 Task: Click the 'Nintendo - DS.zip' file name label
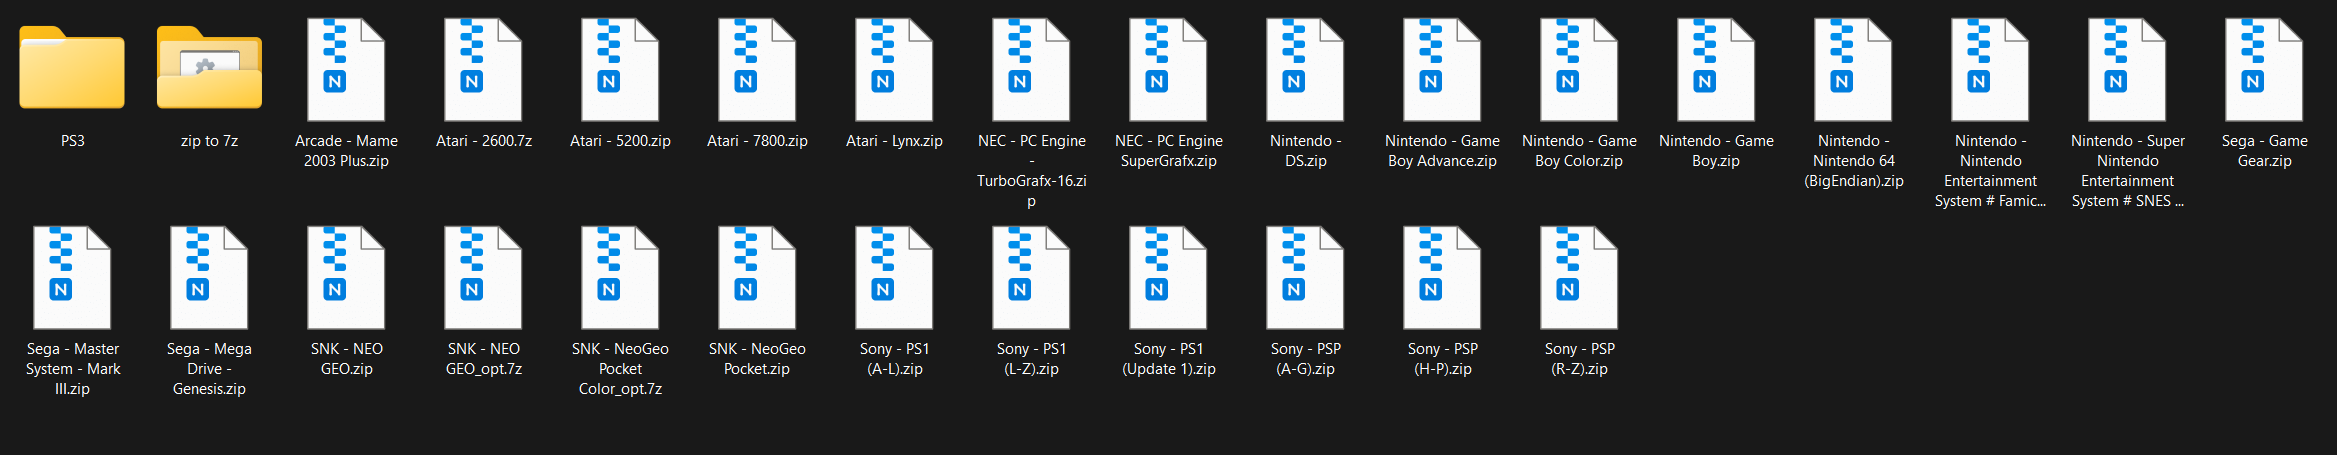1305,151
